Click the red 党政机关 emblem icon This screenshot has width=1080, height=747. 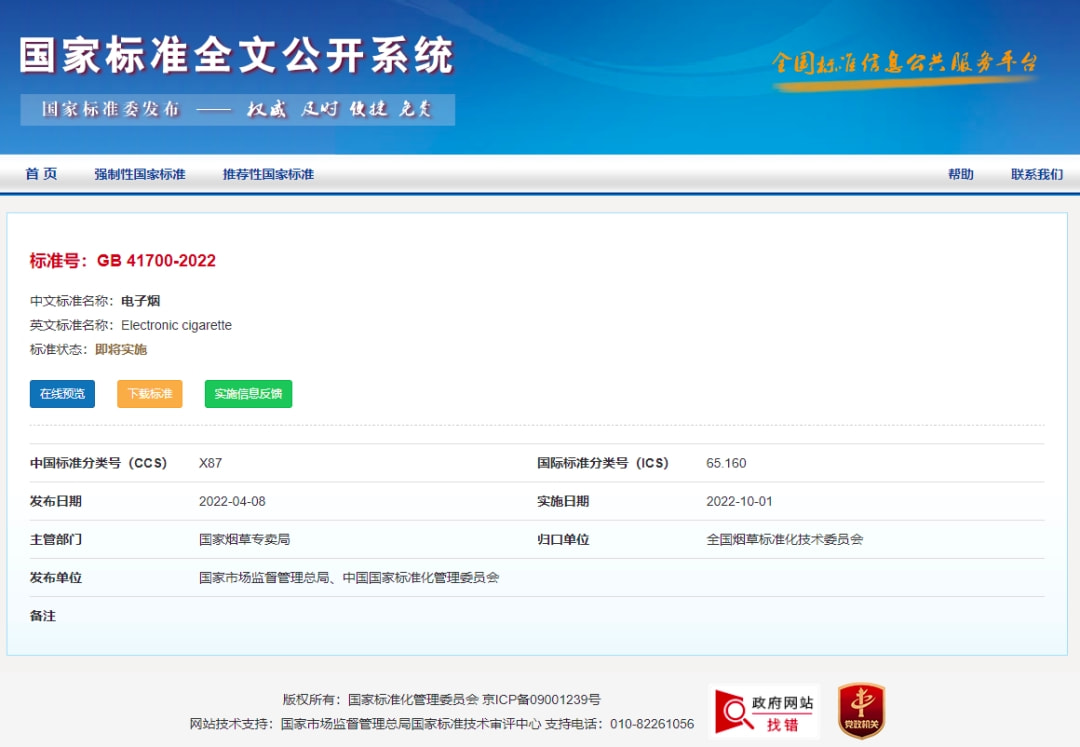pyautogui.click(x=860, y=711)
